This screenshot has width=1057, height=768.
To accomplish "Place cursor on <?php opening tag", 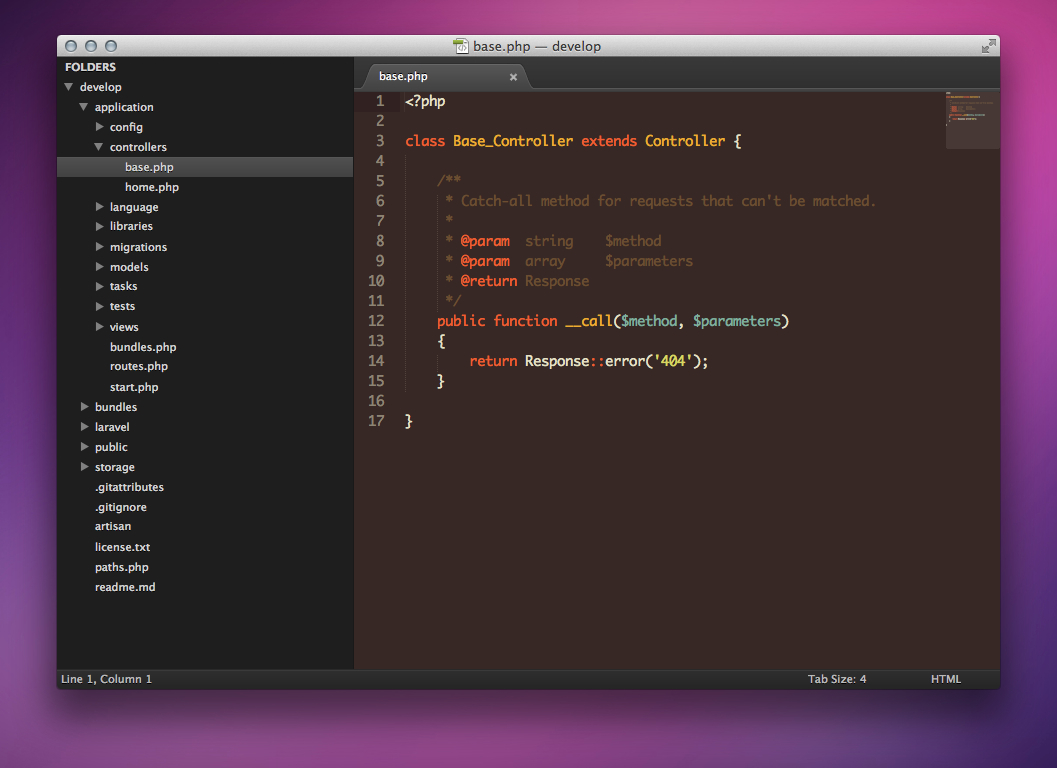I will [425, 101].
